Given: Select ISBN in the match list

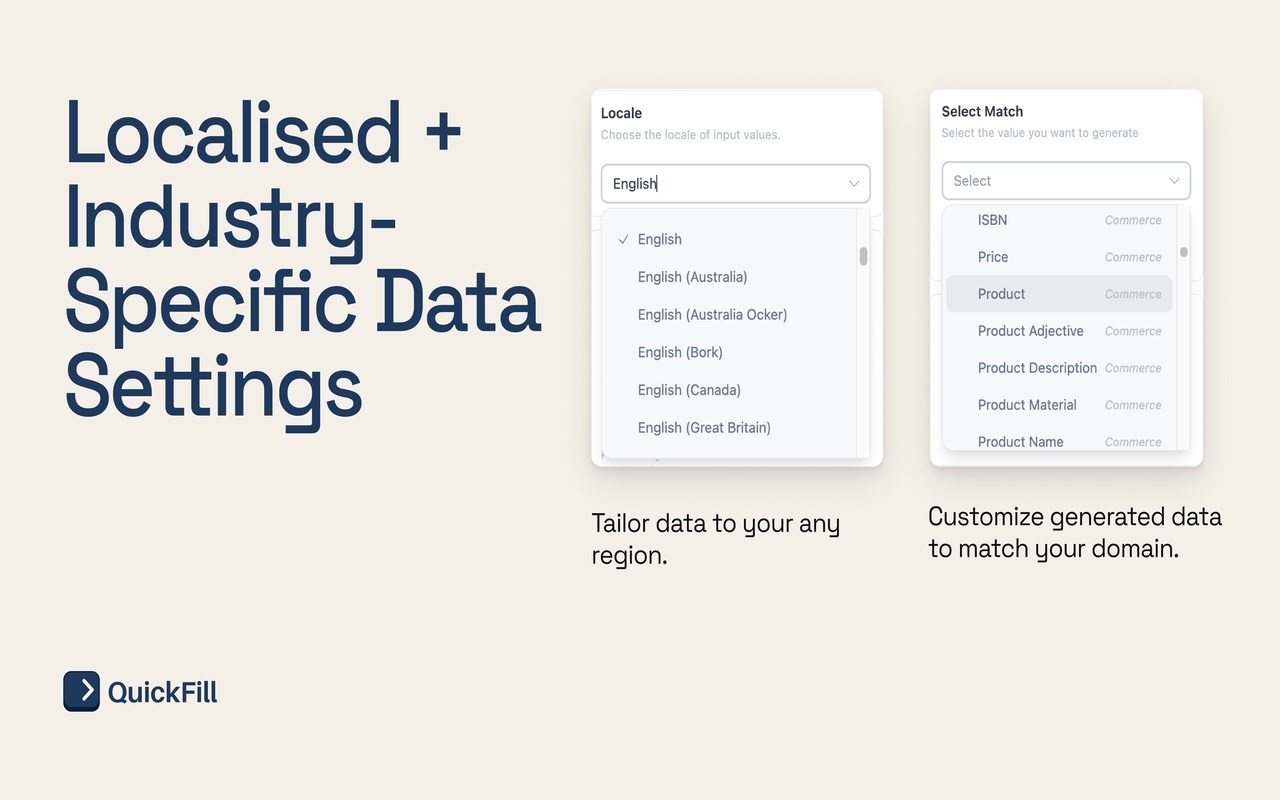Looking at the screenshot, I should coord(992,220).
